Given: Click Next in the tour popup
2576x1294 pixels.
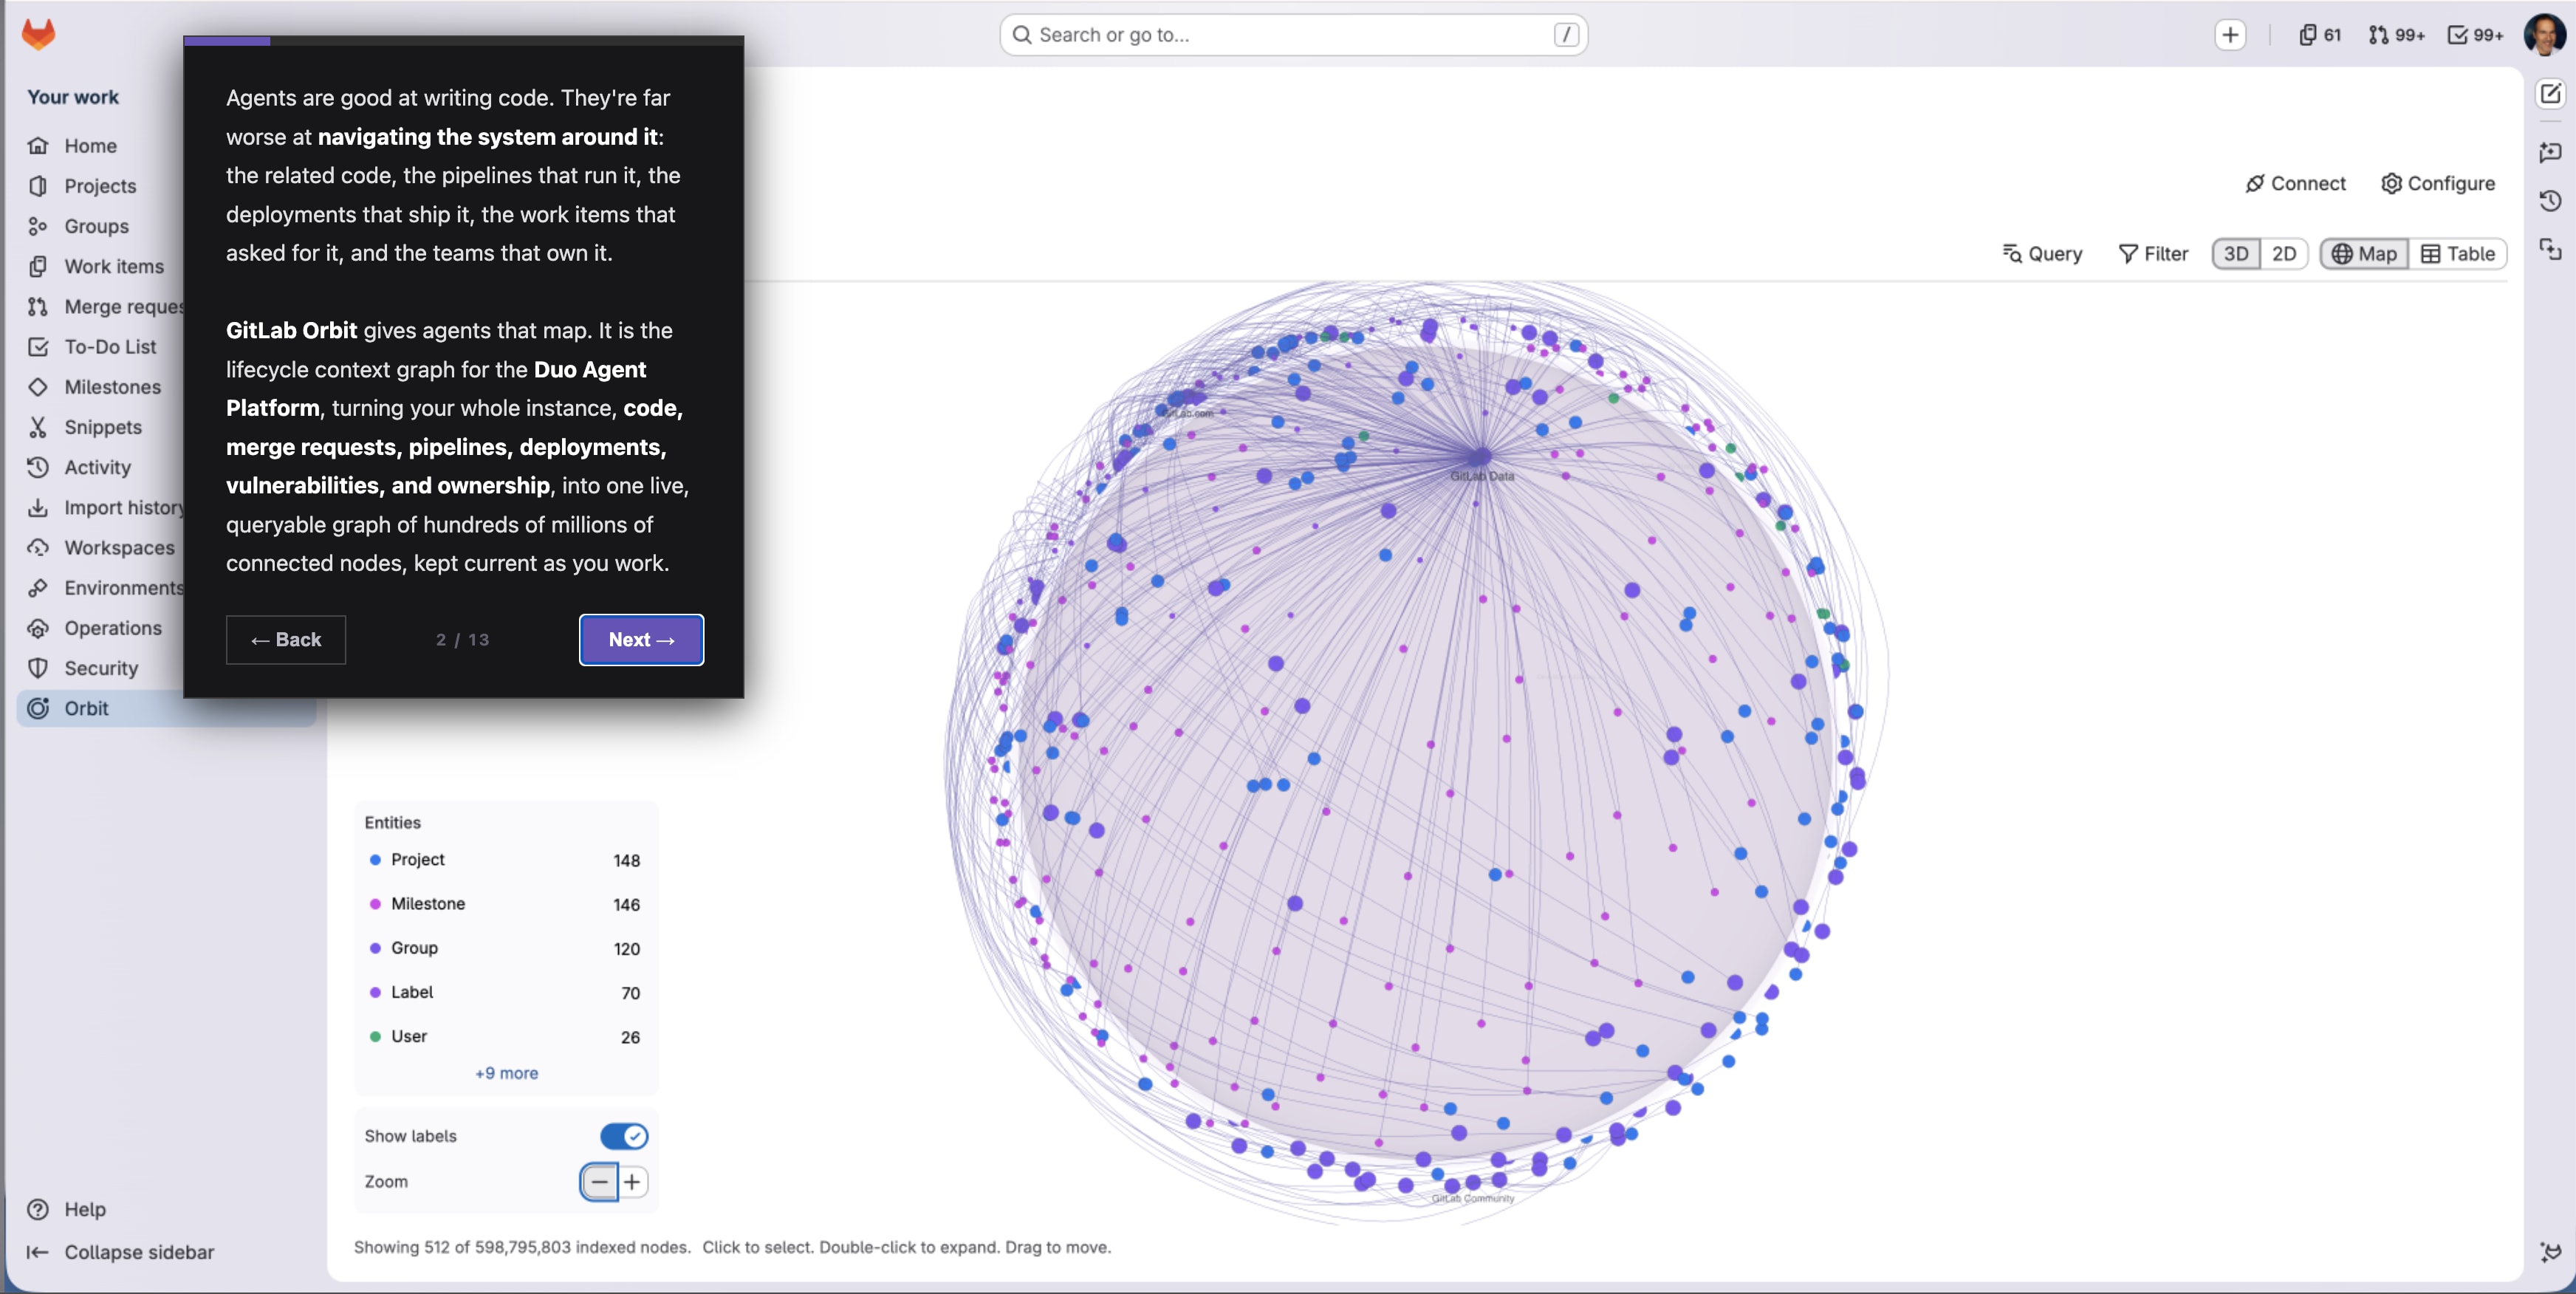Looking at the screenshot, I should pos(641,640).
